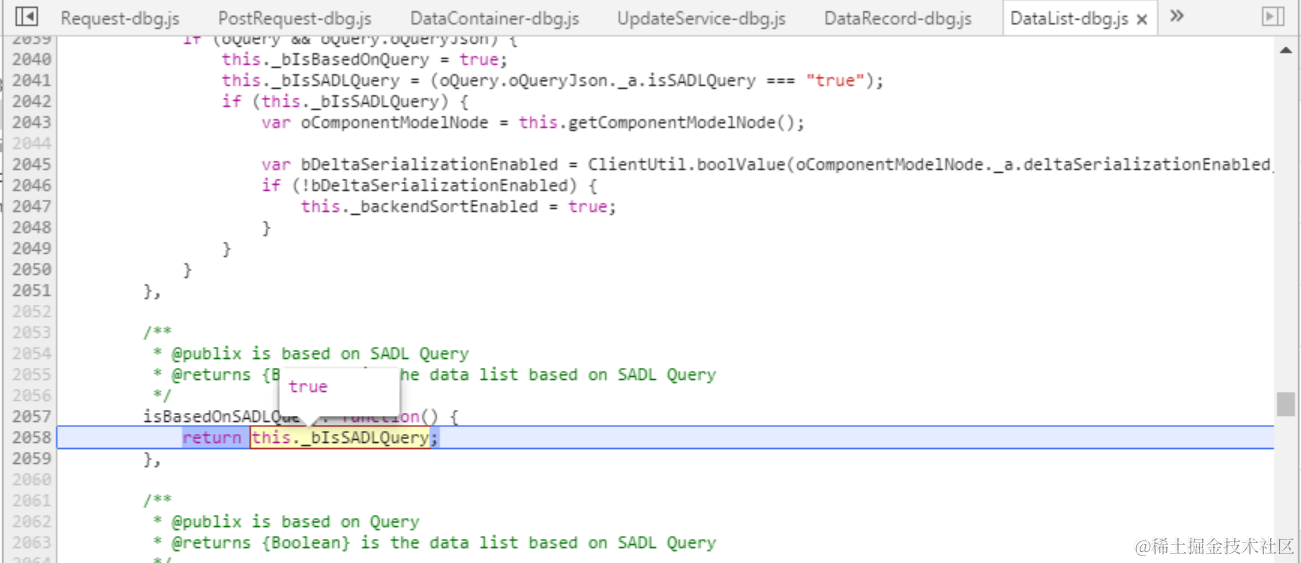
Task: Close the DataList-dbg.js tab
Action: (x=1142, y=19)
